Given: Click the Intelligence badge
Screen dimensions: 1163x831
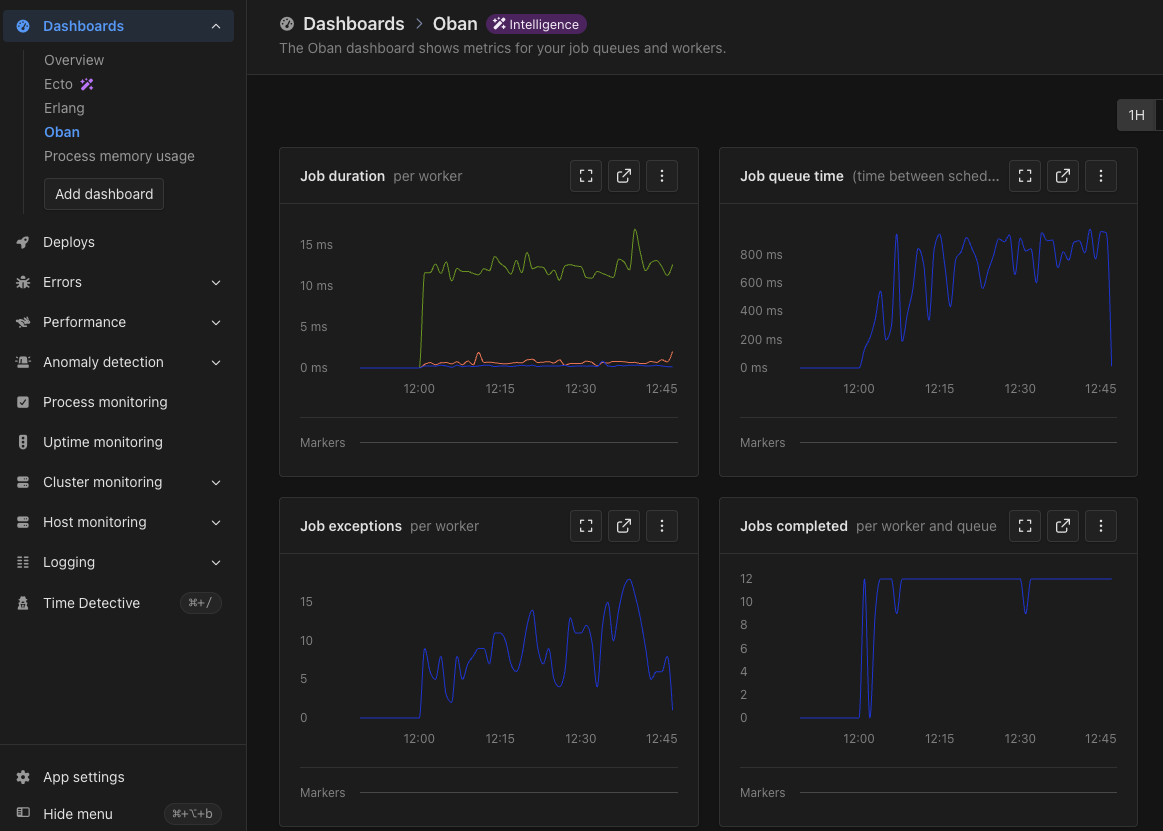Looking at the screenshot, I should (x=536, y=24).
